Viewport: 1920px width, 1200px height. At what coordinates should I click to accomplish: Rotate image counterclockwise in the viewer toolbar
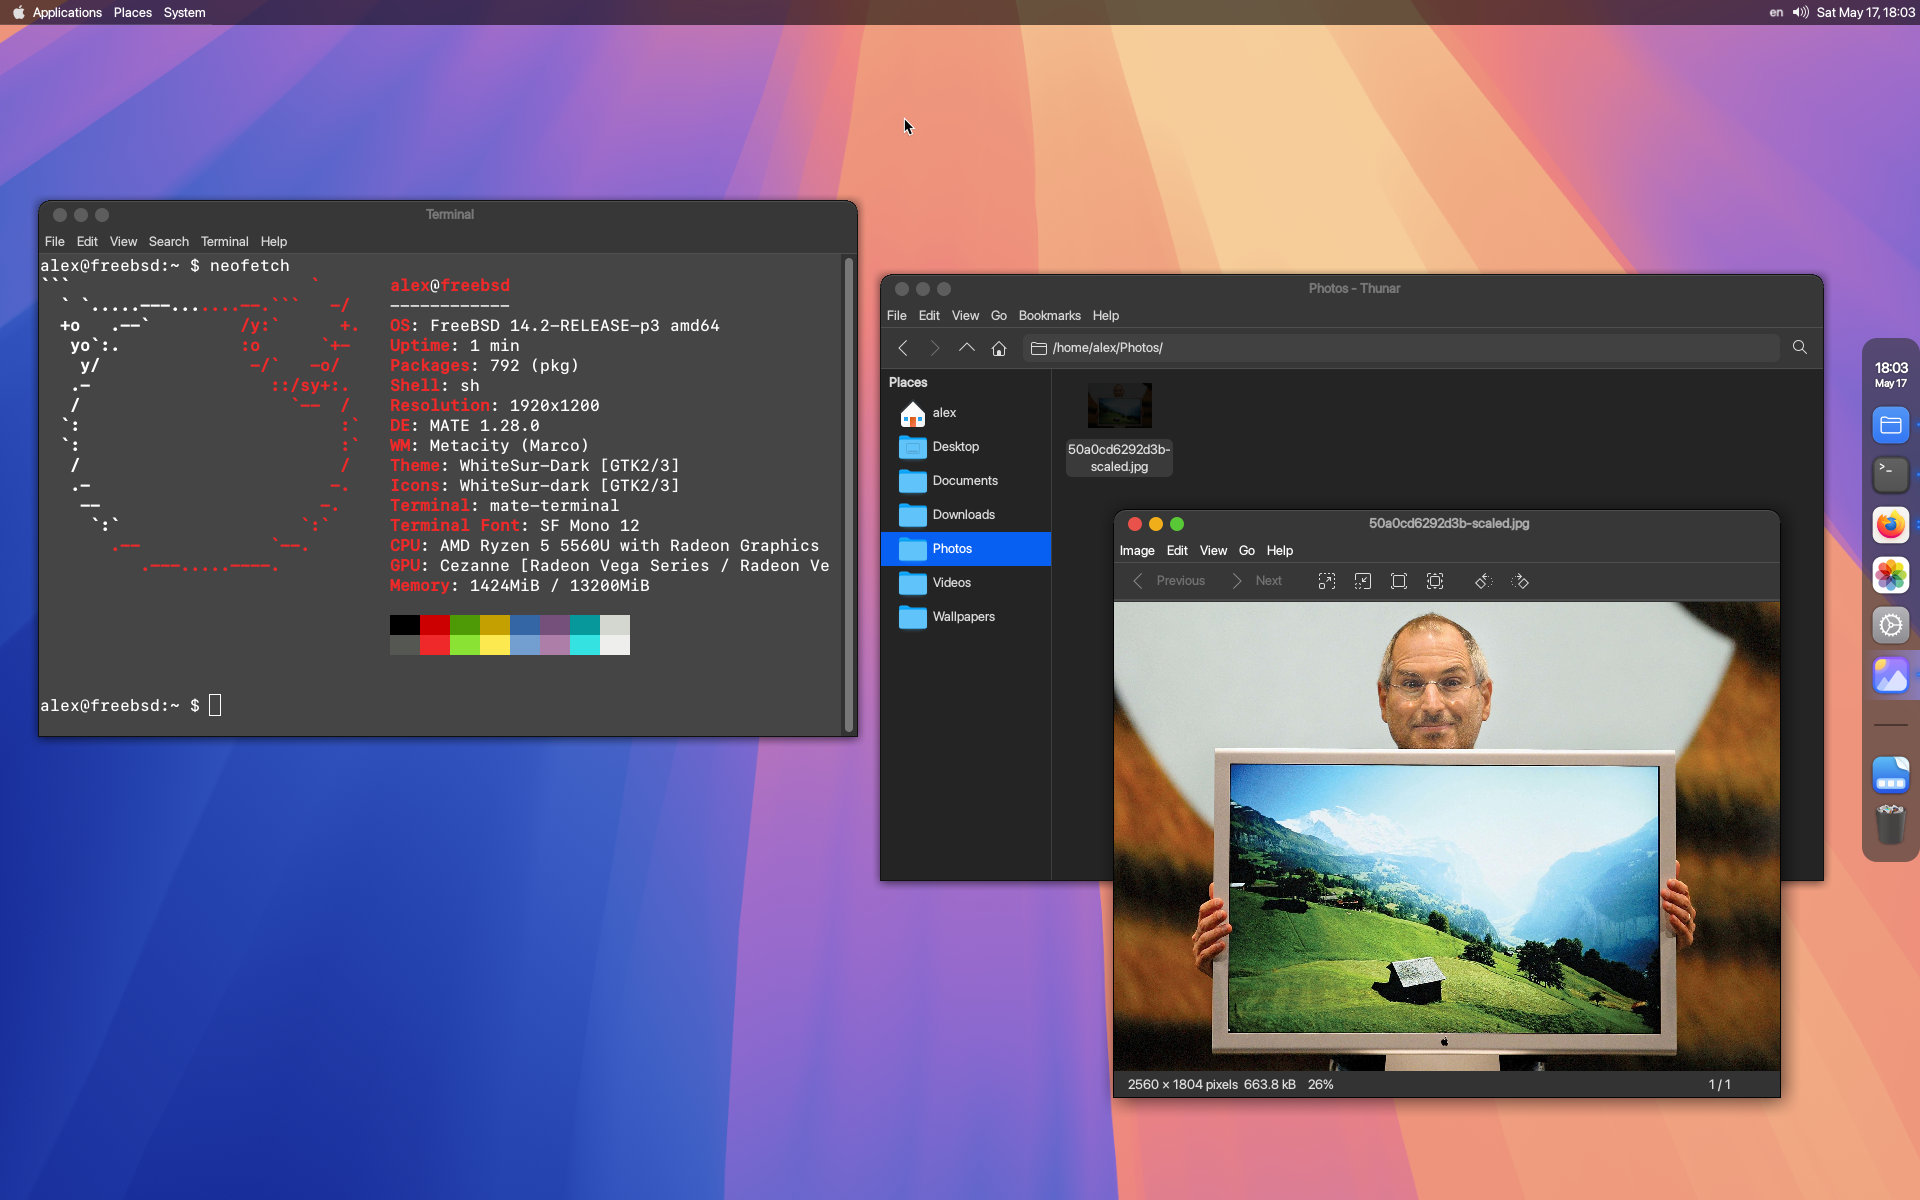1484,581
